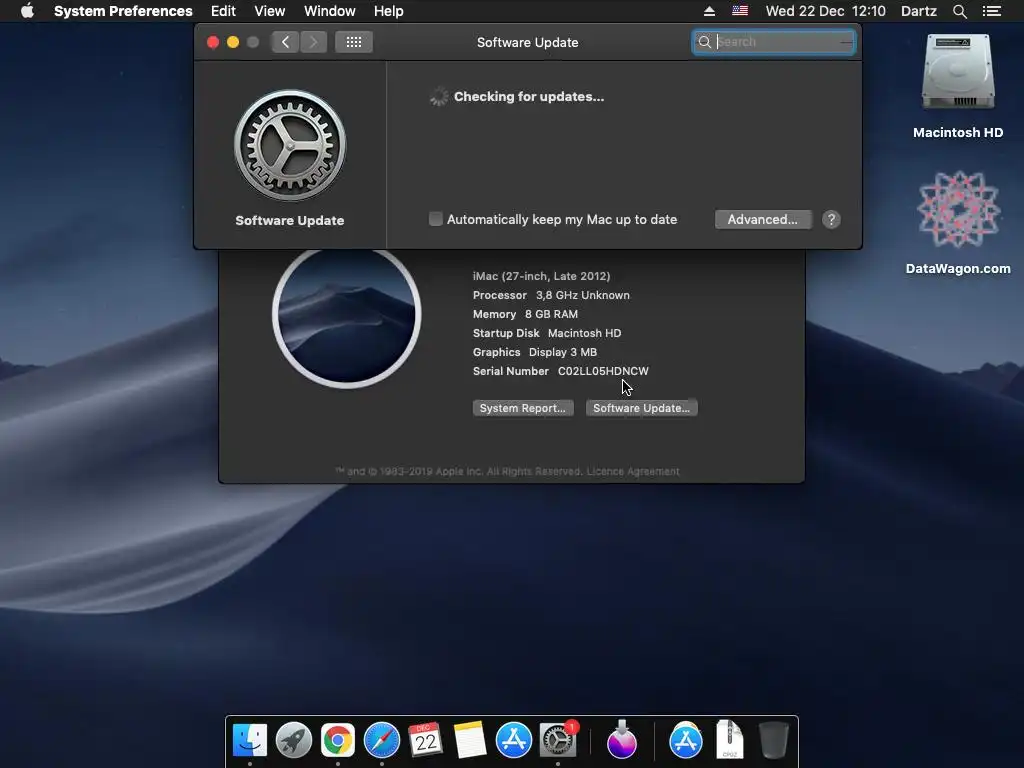Screen dimensions: 1024x768
Task: Open the Advanced... options
Action: 763,219
